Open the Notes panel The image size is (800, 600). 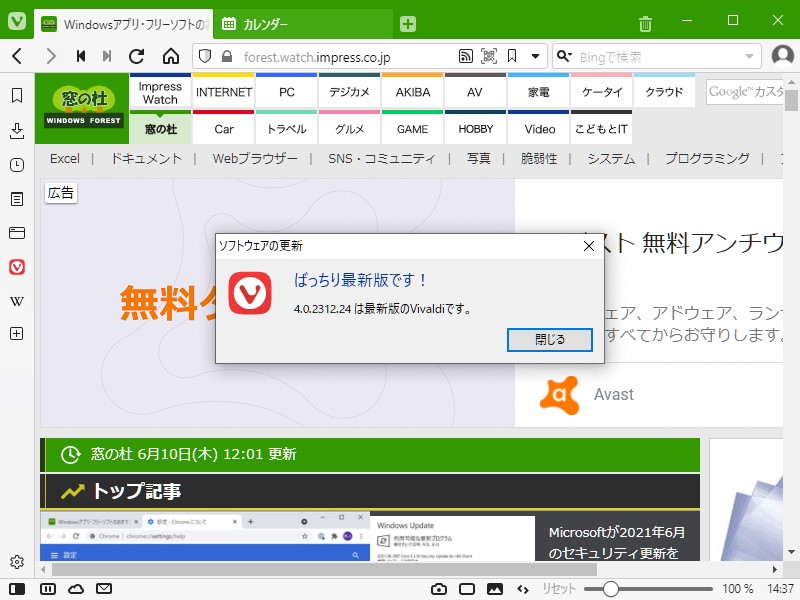(x=15, y=198)
